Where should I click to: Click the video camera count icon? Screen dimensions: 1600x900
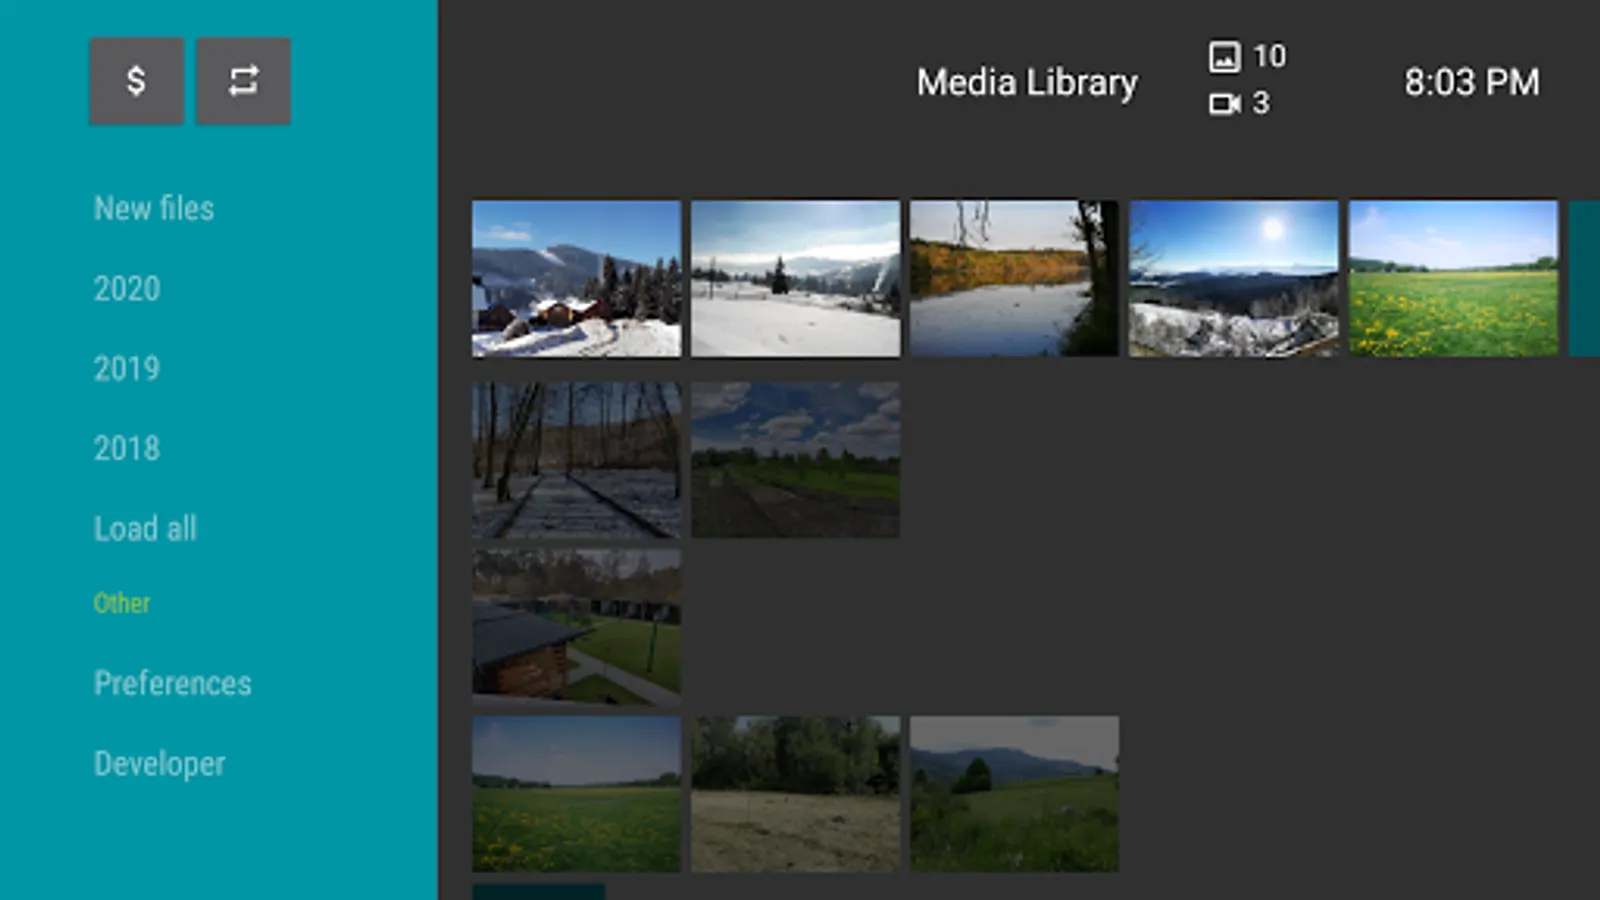click(x=1224, y=103)
